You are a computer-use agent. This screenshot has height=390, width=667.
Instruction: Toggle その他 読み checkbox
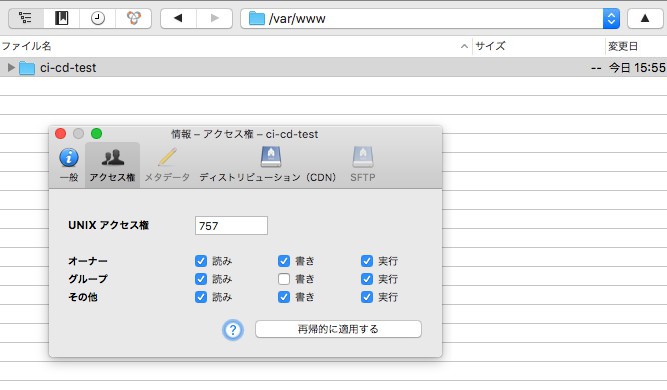point(201,297)
